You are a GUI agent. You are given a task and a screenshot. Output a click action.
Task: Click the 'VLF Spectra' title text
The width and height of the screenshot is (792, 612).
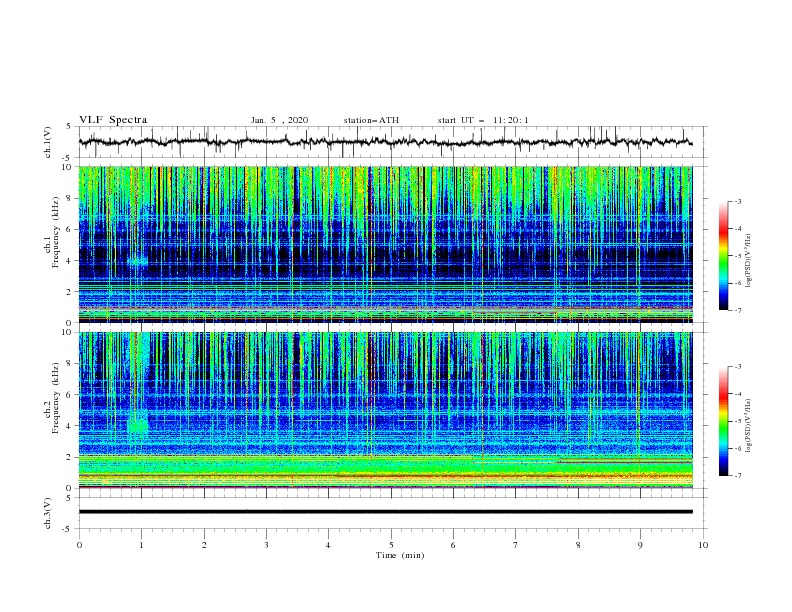click(113, 120)
